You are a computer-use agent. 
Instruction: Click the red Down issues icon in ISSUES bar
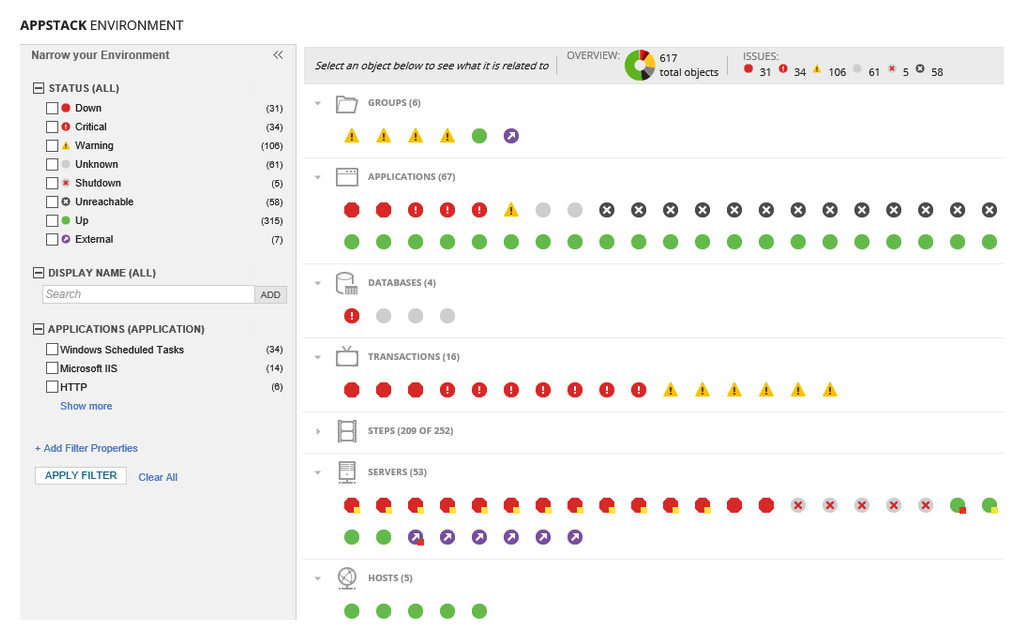[x=748, y=70]
